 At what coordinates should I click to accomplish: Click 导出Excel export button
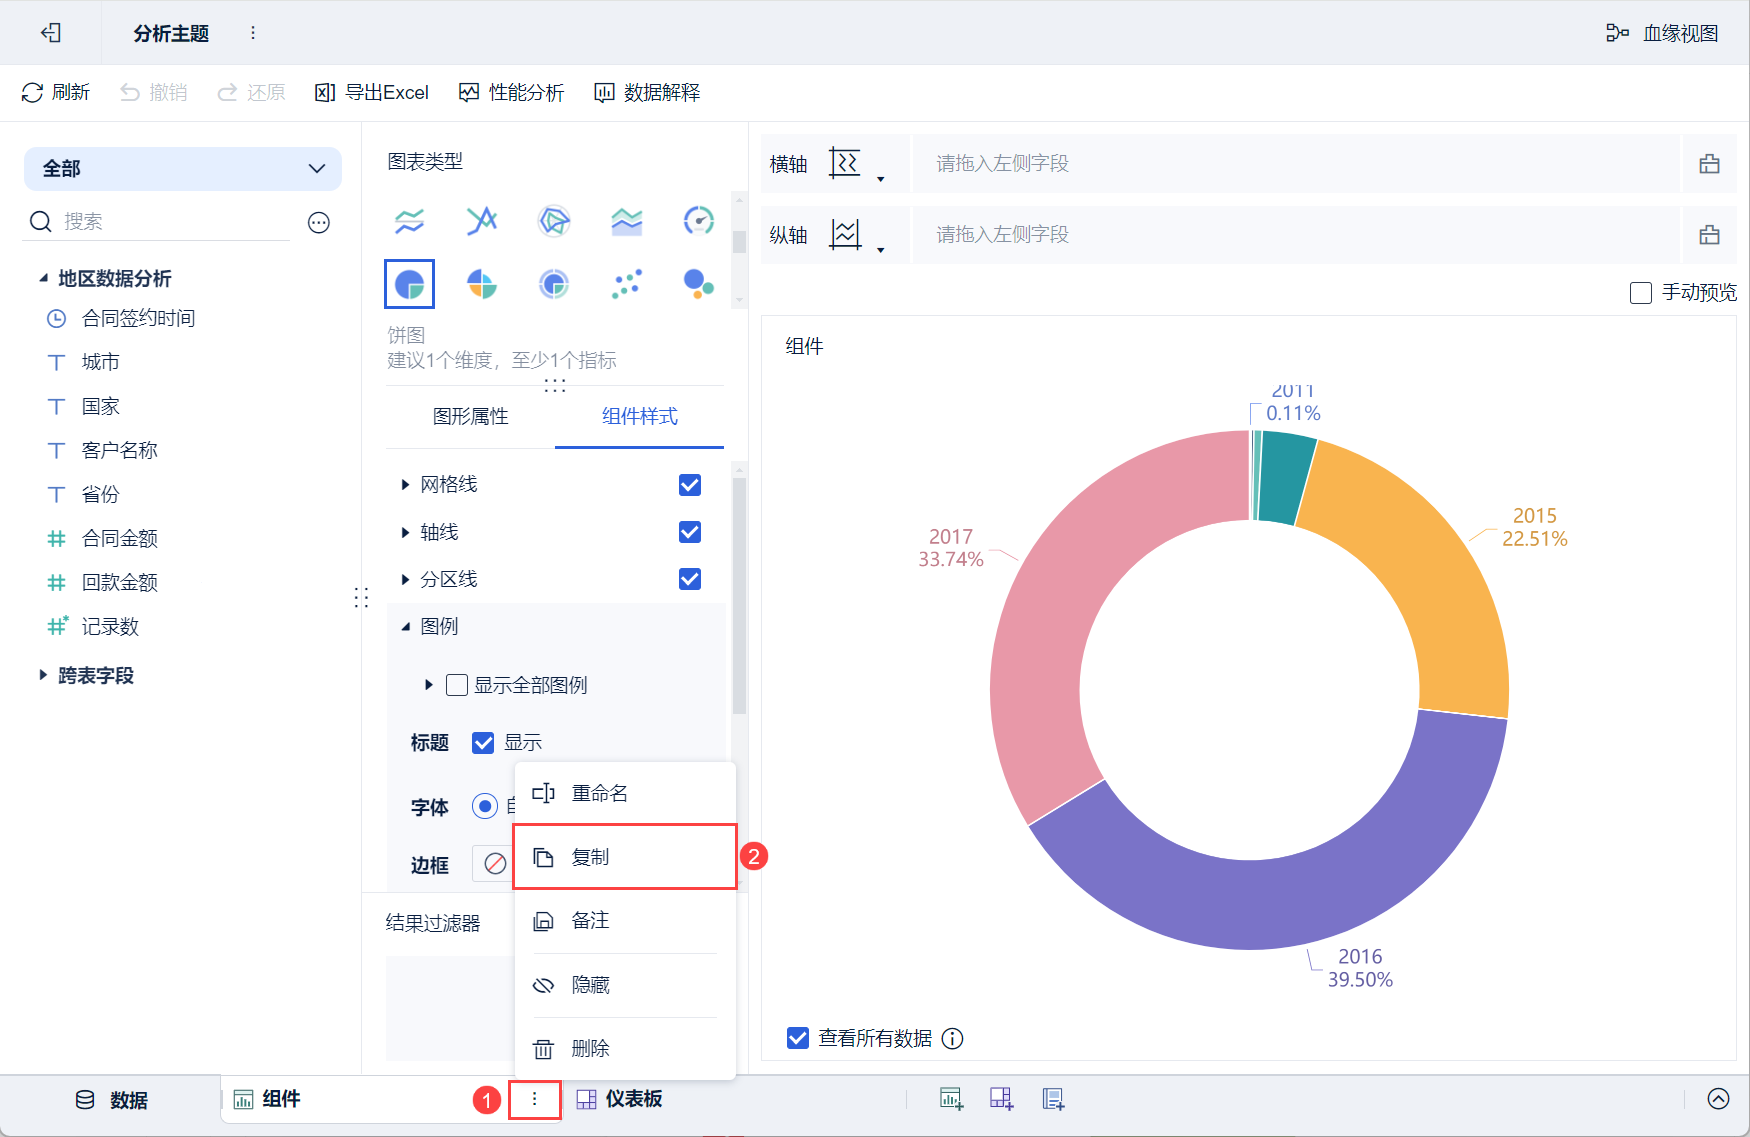[372, 92]
